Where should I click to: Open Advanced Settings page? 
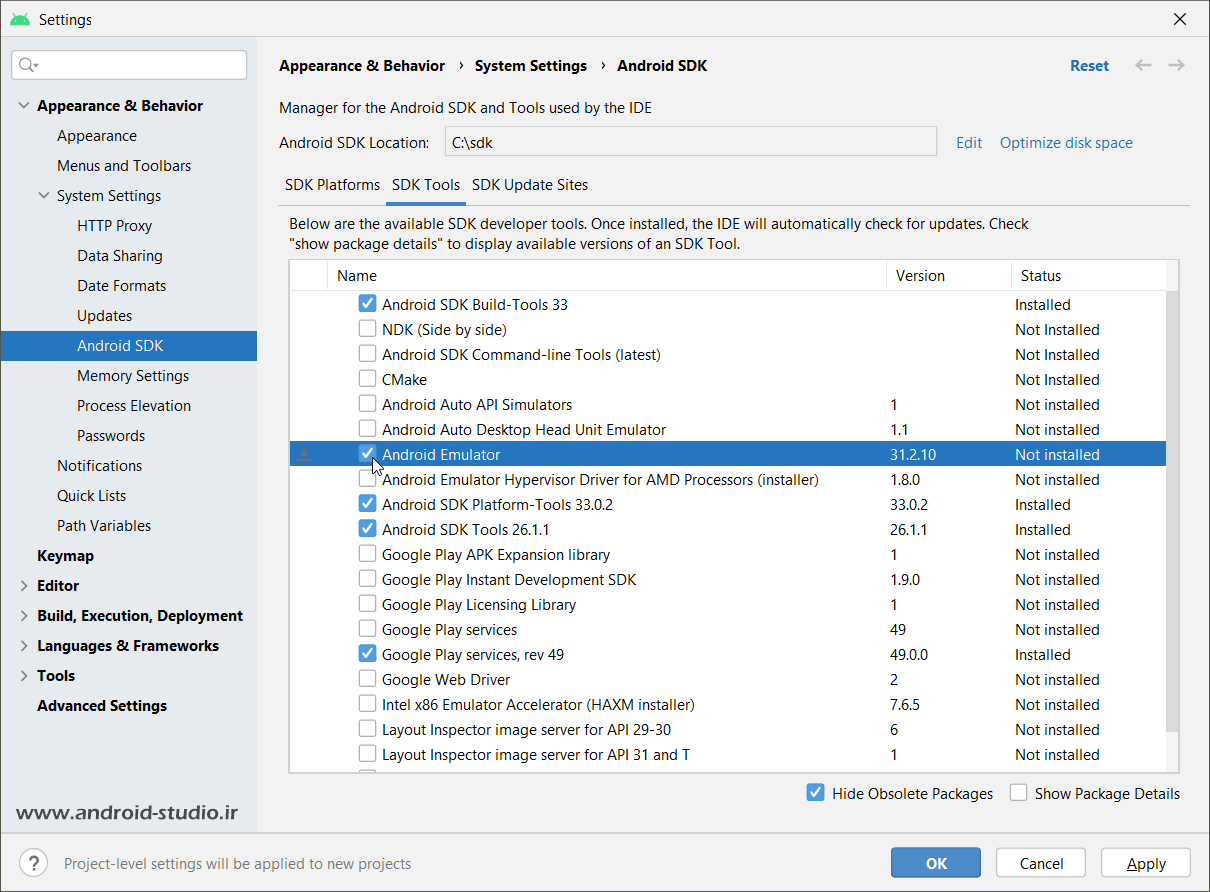pos(102,706)
